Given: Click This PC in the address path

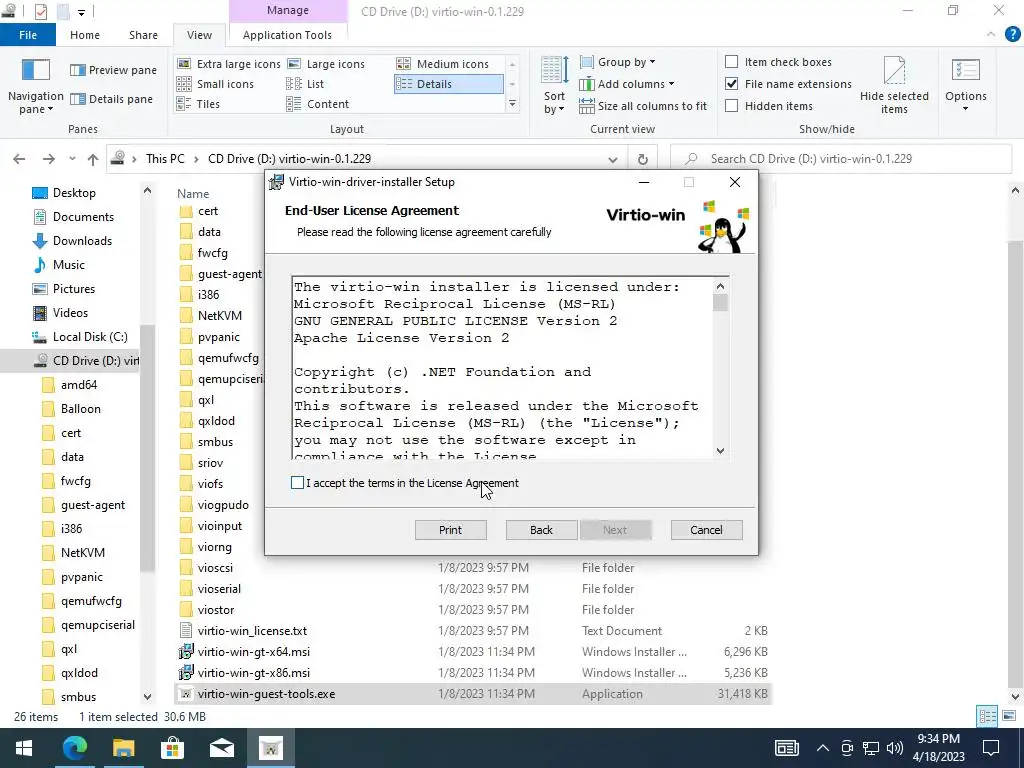Looking at the screenshot, I should [x=165, y=159].
